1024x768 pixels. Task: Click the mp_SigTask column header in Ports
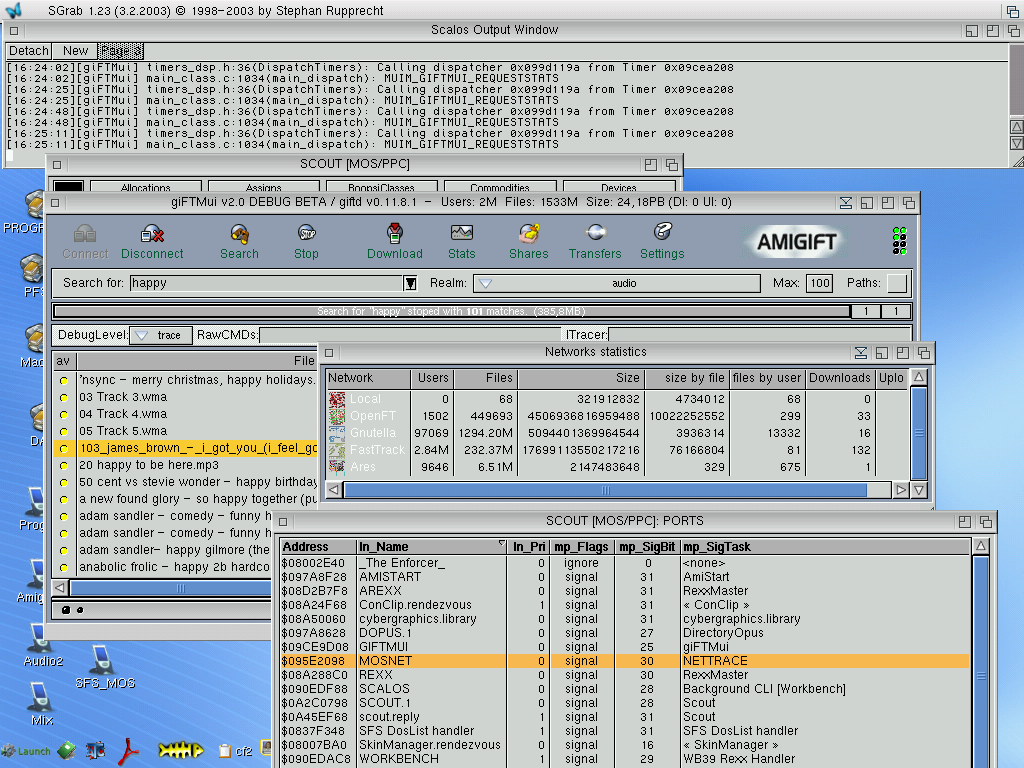pyautogui.click(x=825, y=547)
